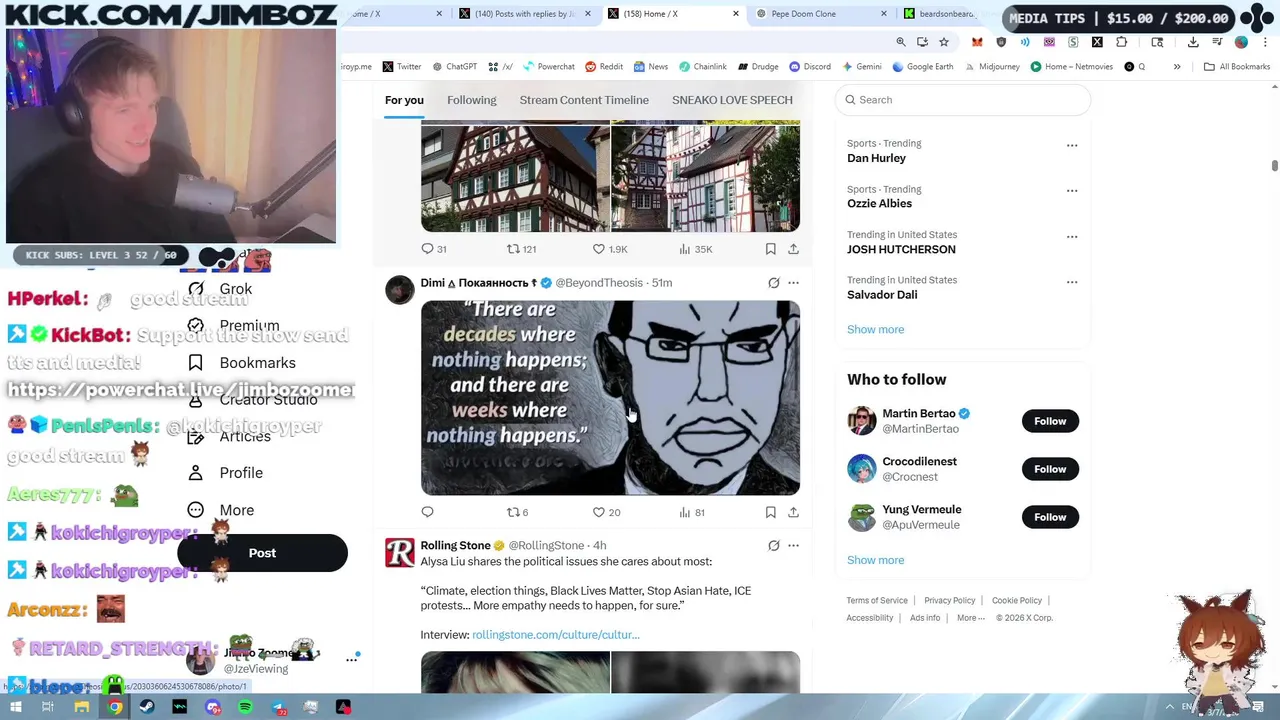Open the More menu in X sidebar

pos(221,510)
